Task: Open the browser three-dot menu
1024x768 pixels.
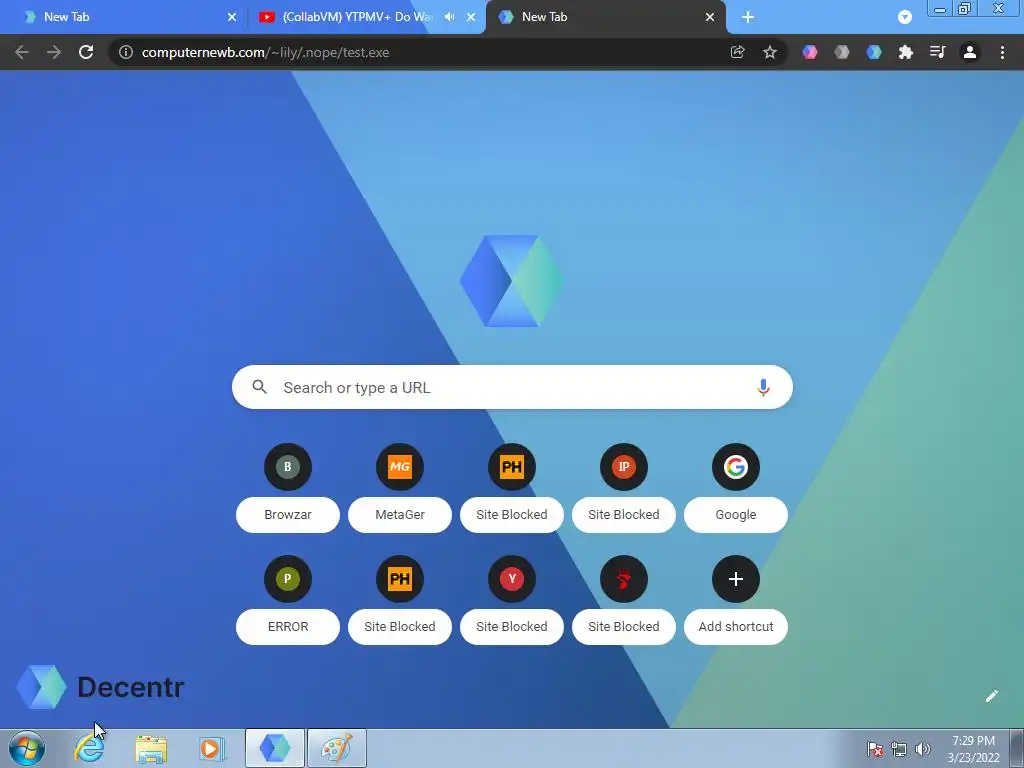Action: (1002, 52)
